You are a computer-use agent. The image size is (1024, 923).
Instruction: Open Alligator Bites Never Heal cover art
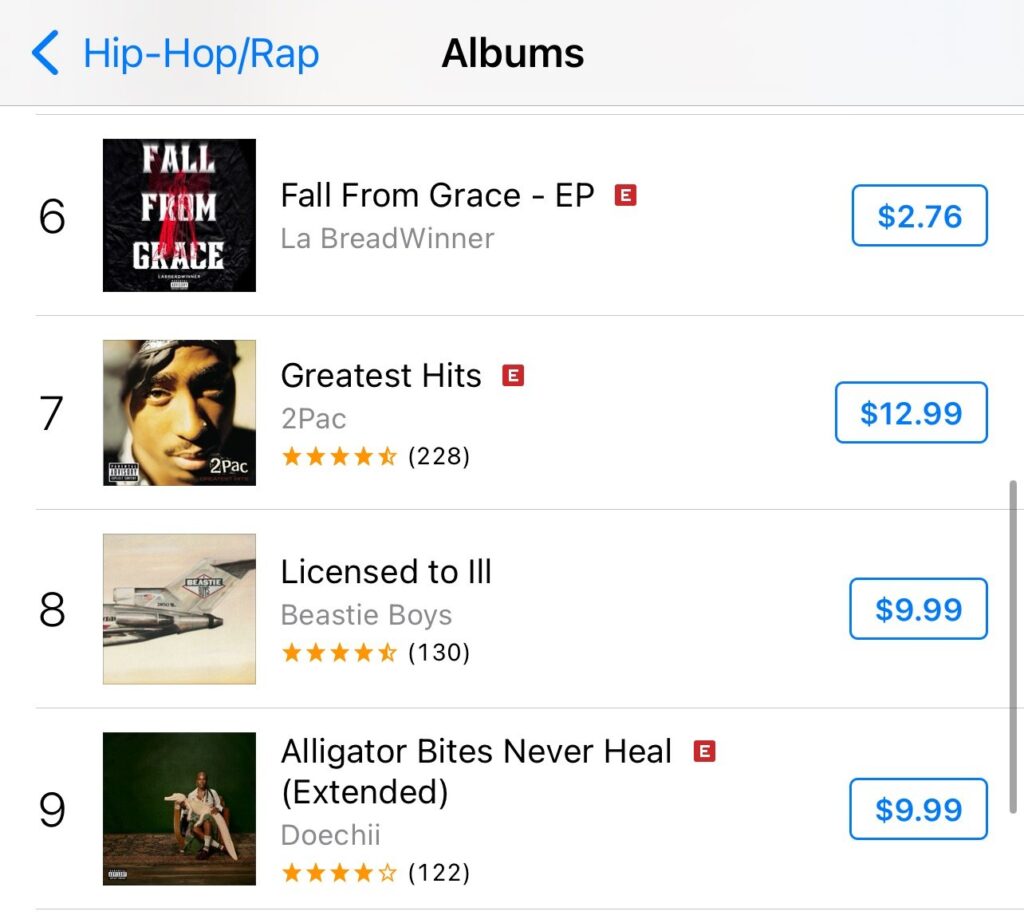180,809
